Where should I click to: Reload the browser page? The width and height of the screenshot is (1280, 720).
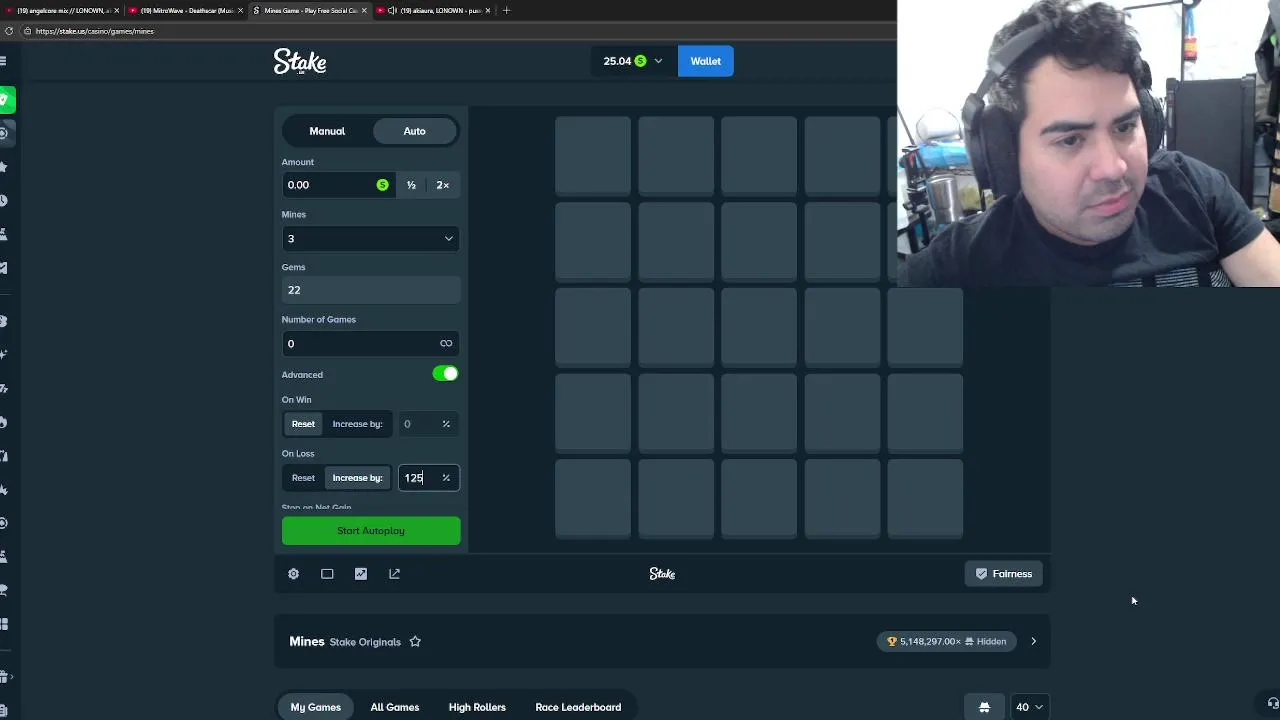coord(9,31)
